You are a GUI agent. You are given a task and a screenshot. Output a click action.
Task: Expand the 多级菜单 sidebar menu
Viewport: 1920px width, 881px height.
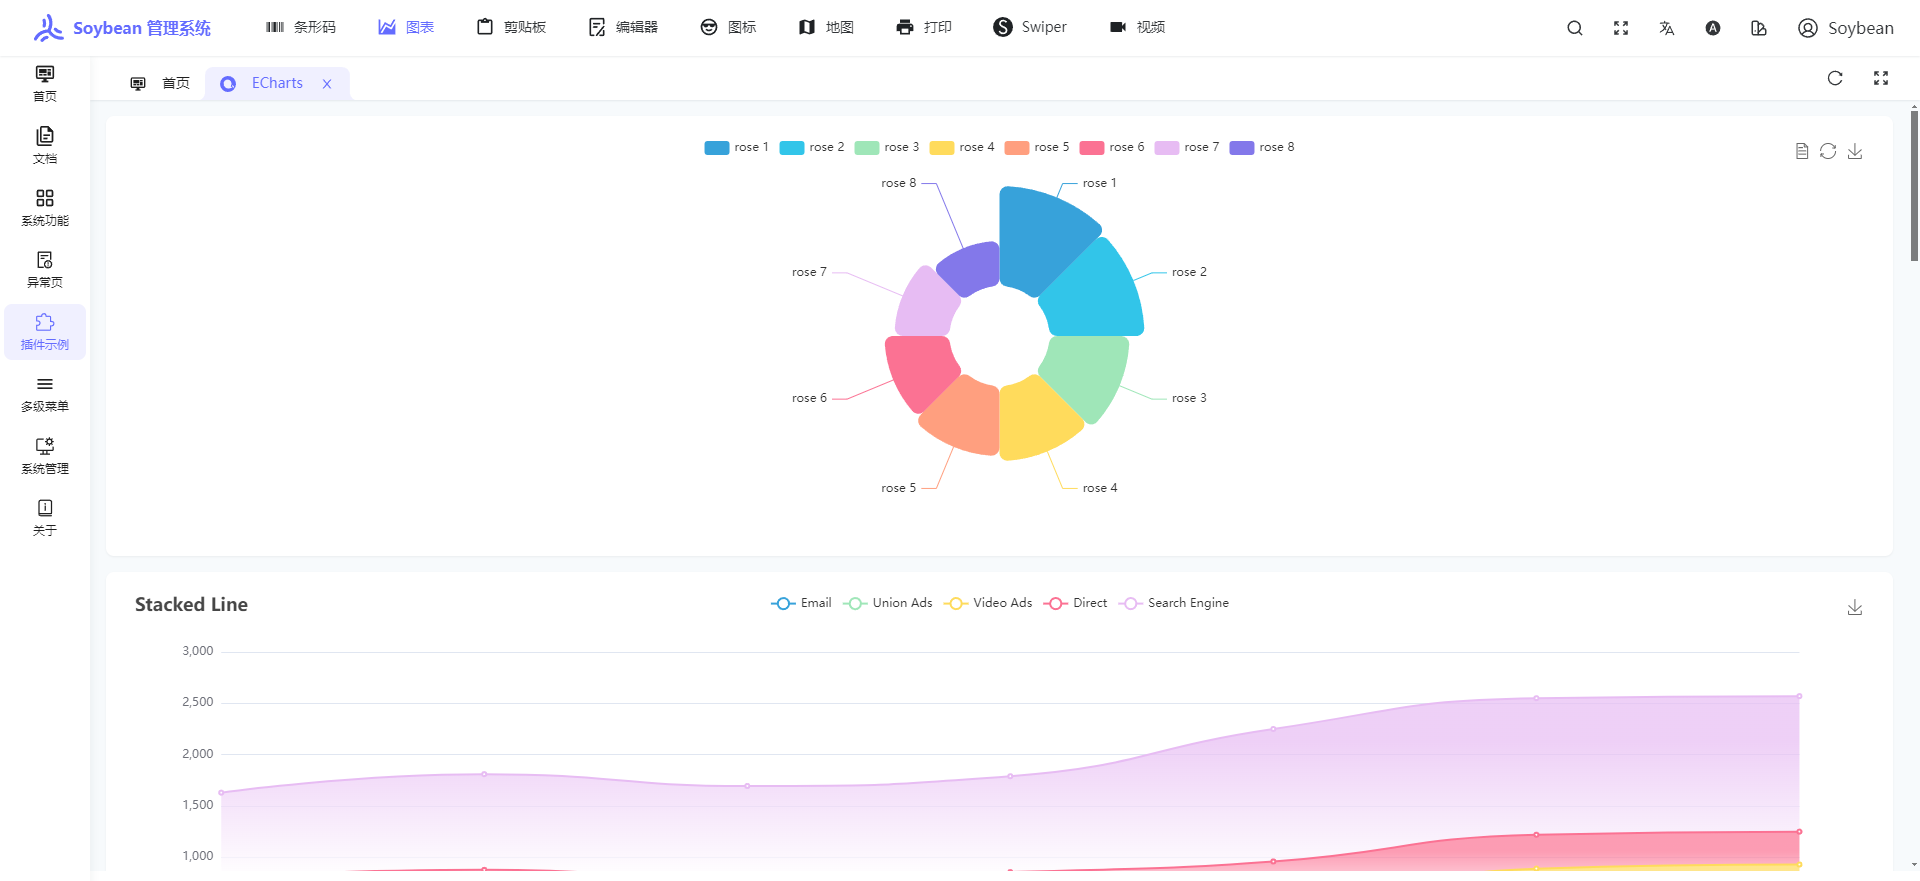(x=45, y=394)
